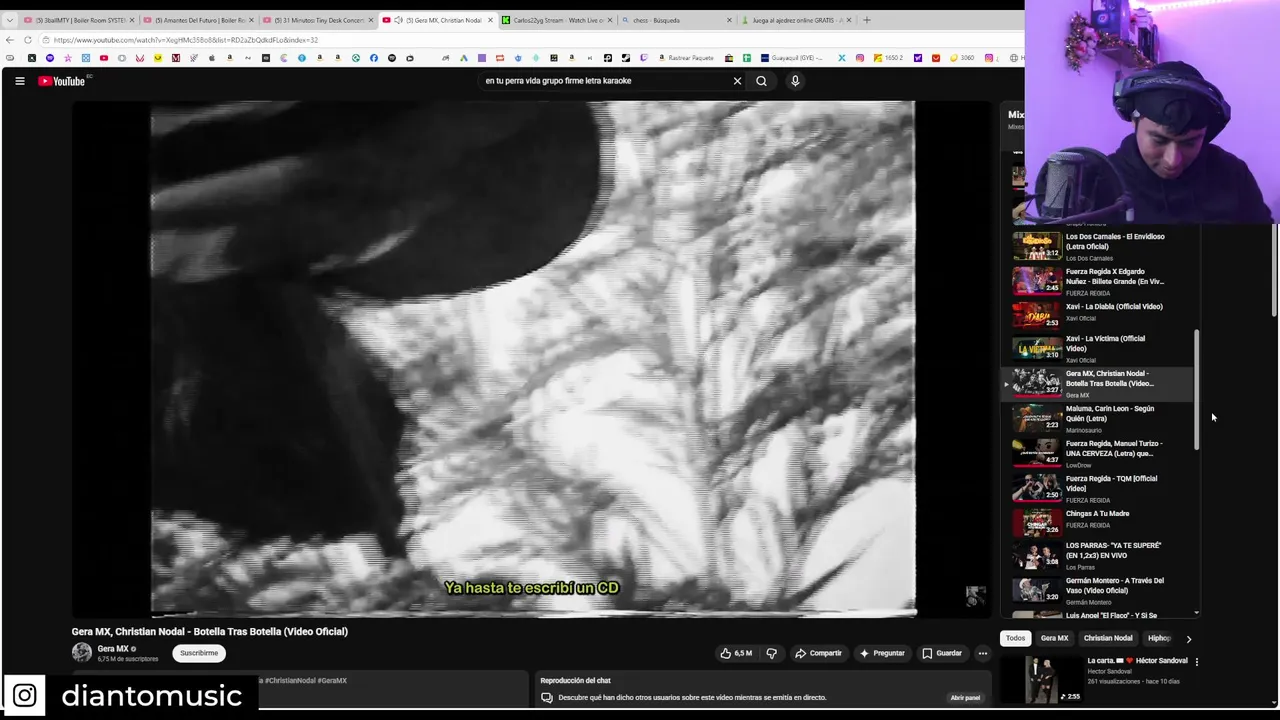The image size is (1280, 720).
Task: Click the Suscribirme button
Action: point(199,653)
